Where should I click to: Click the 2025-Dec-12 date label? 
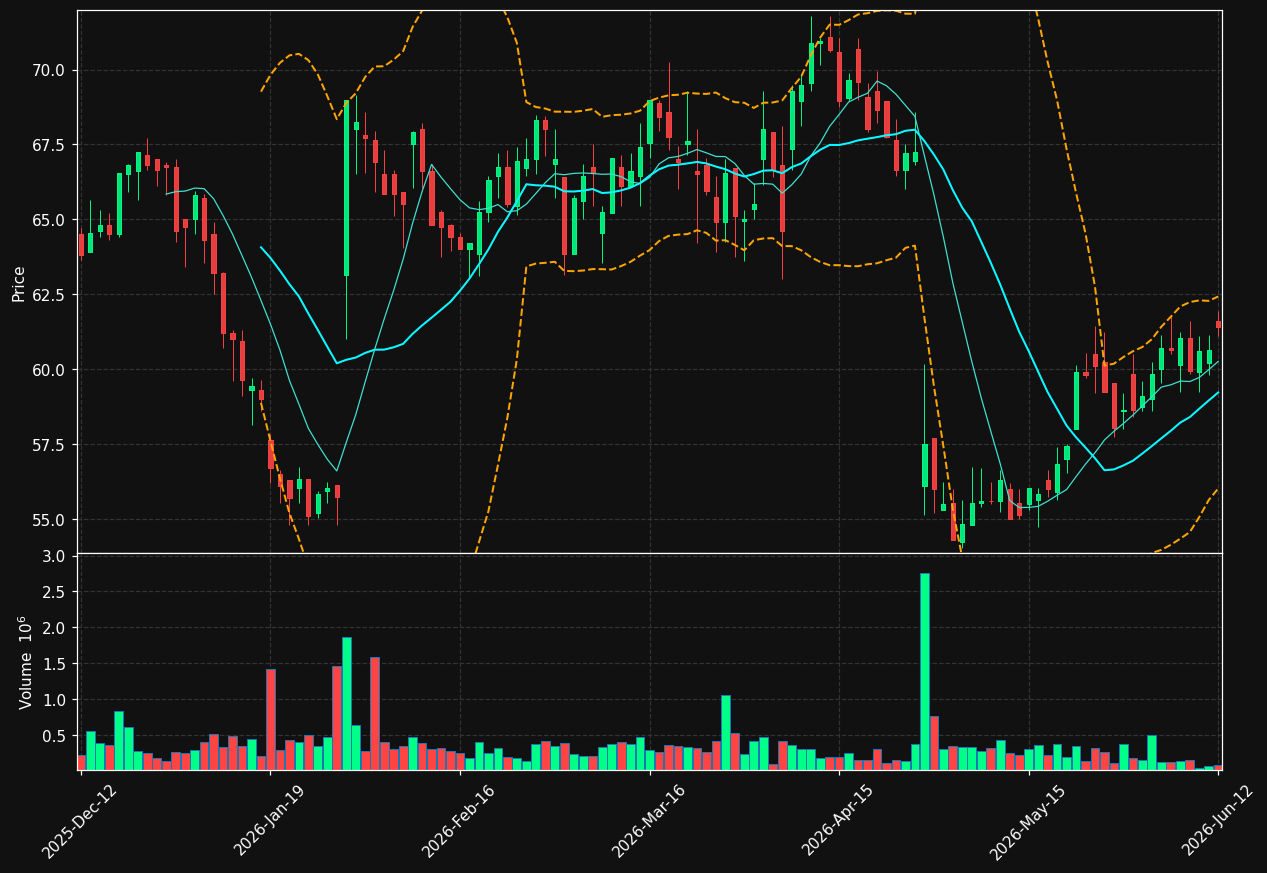coord(80,821)
